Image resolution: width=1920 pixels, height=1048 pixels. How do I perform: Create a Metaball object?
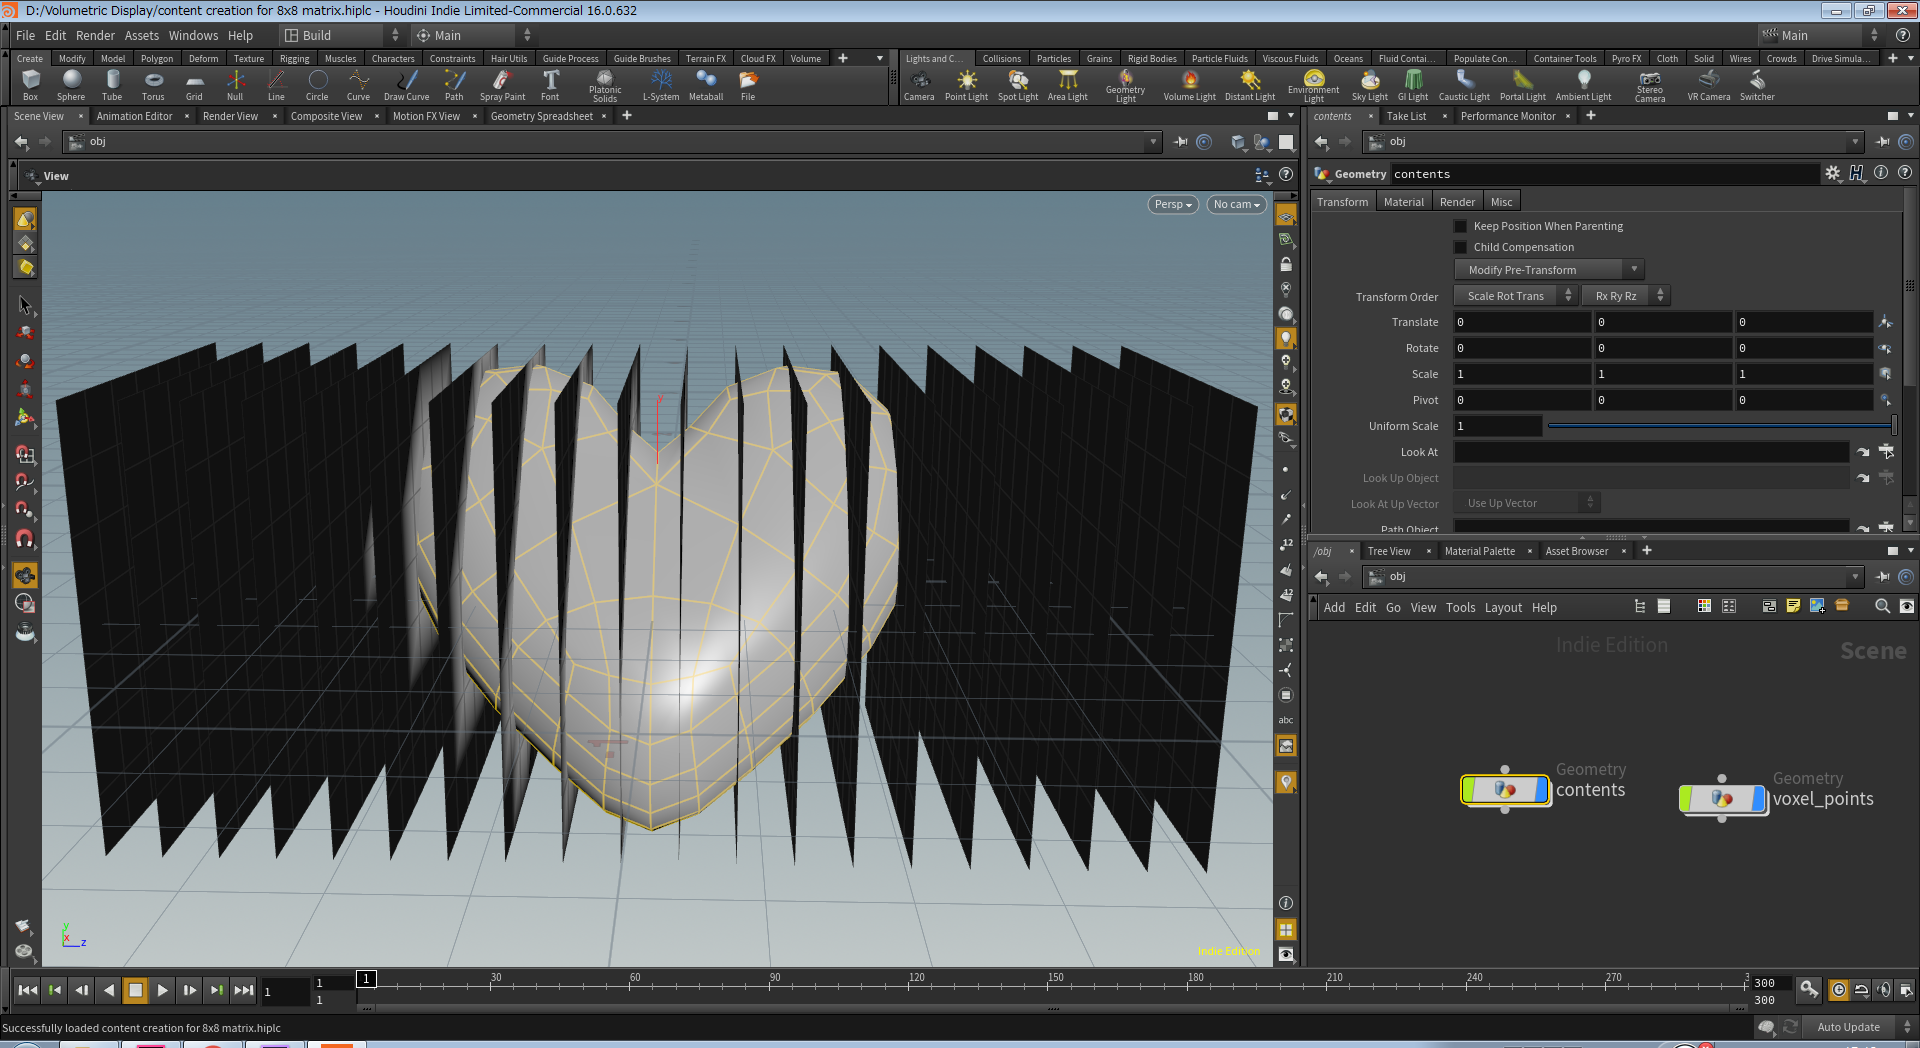[x=706, y=85]
